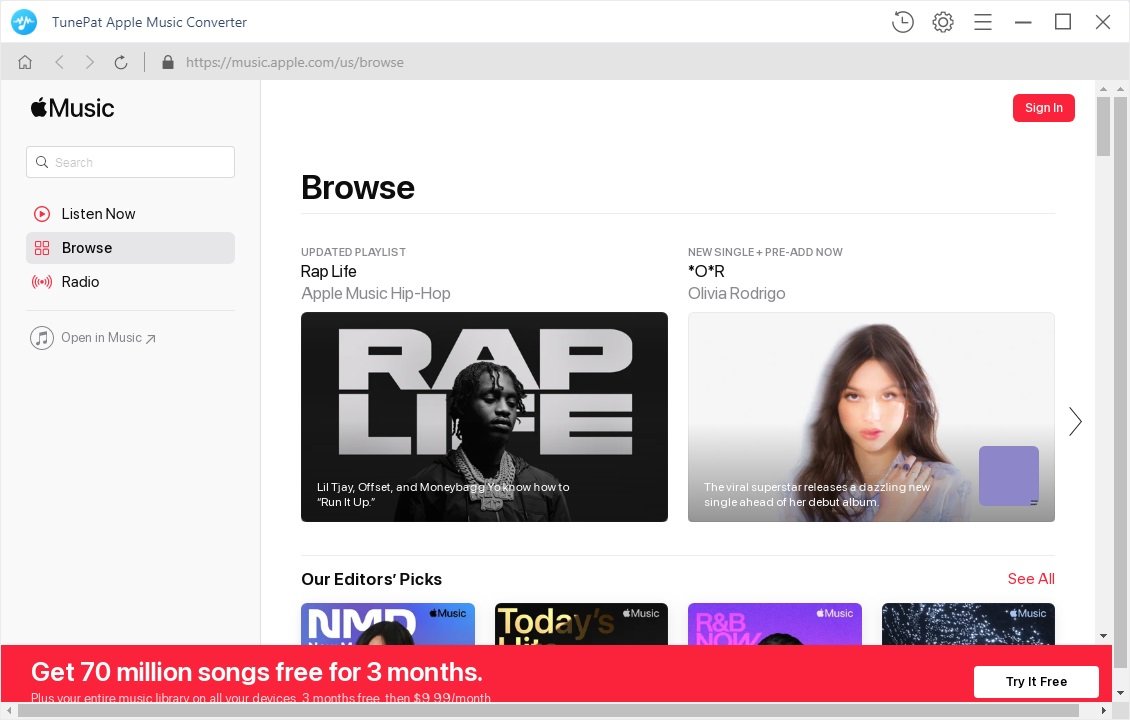Click the Browse grid icon
Image resolution: width=1130 pixels, height=720 pixels.
pos(42,248)
